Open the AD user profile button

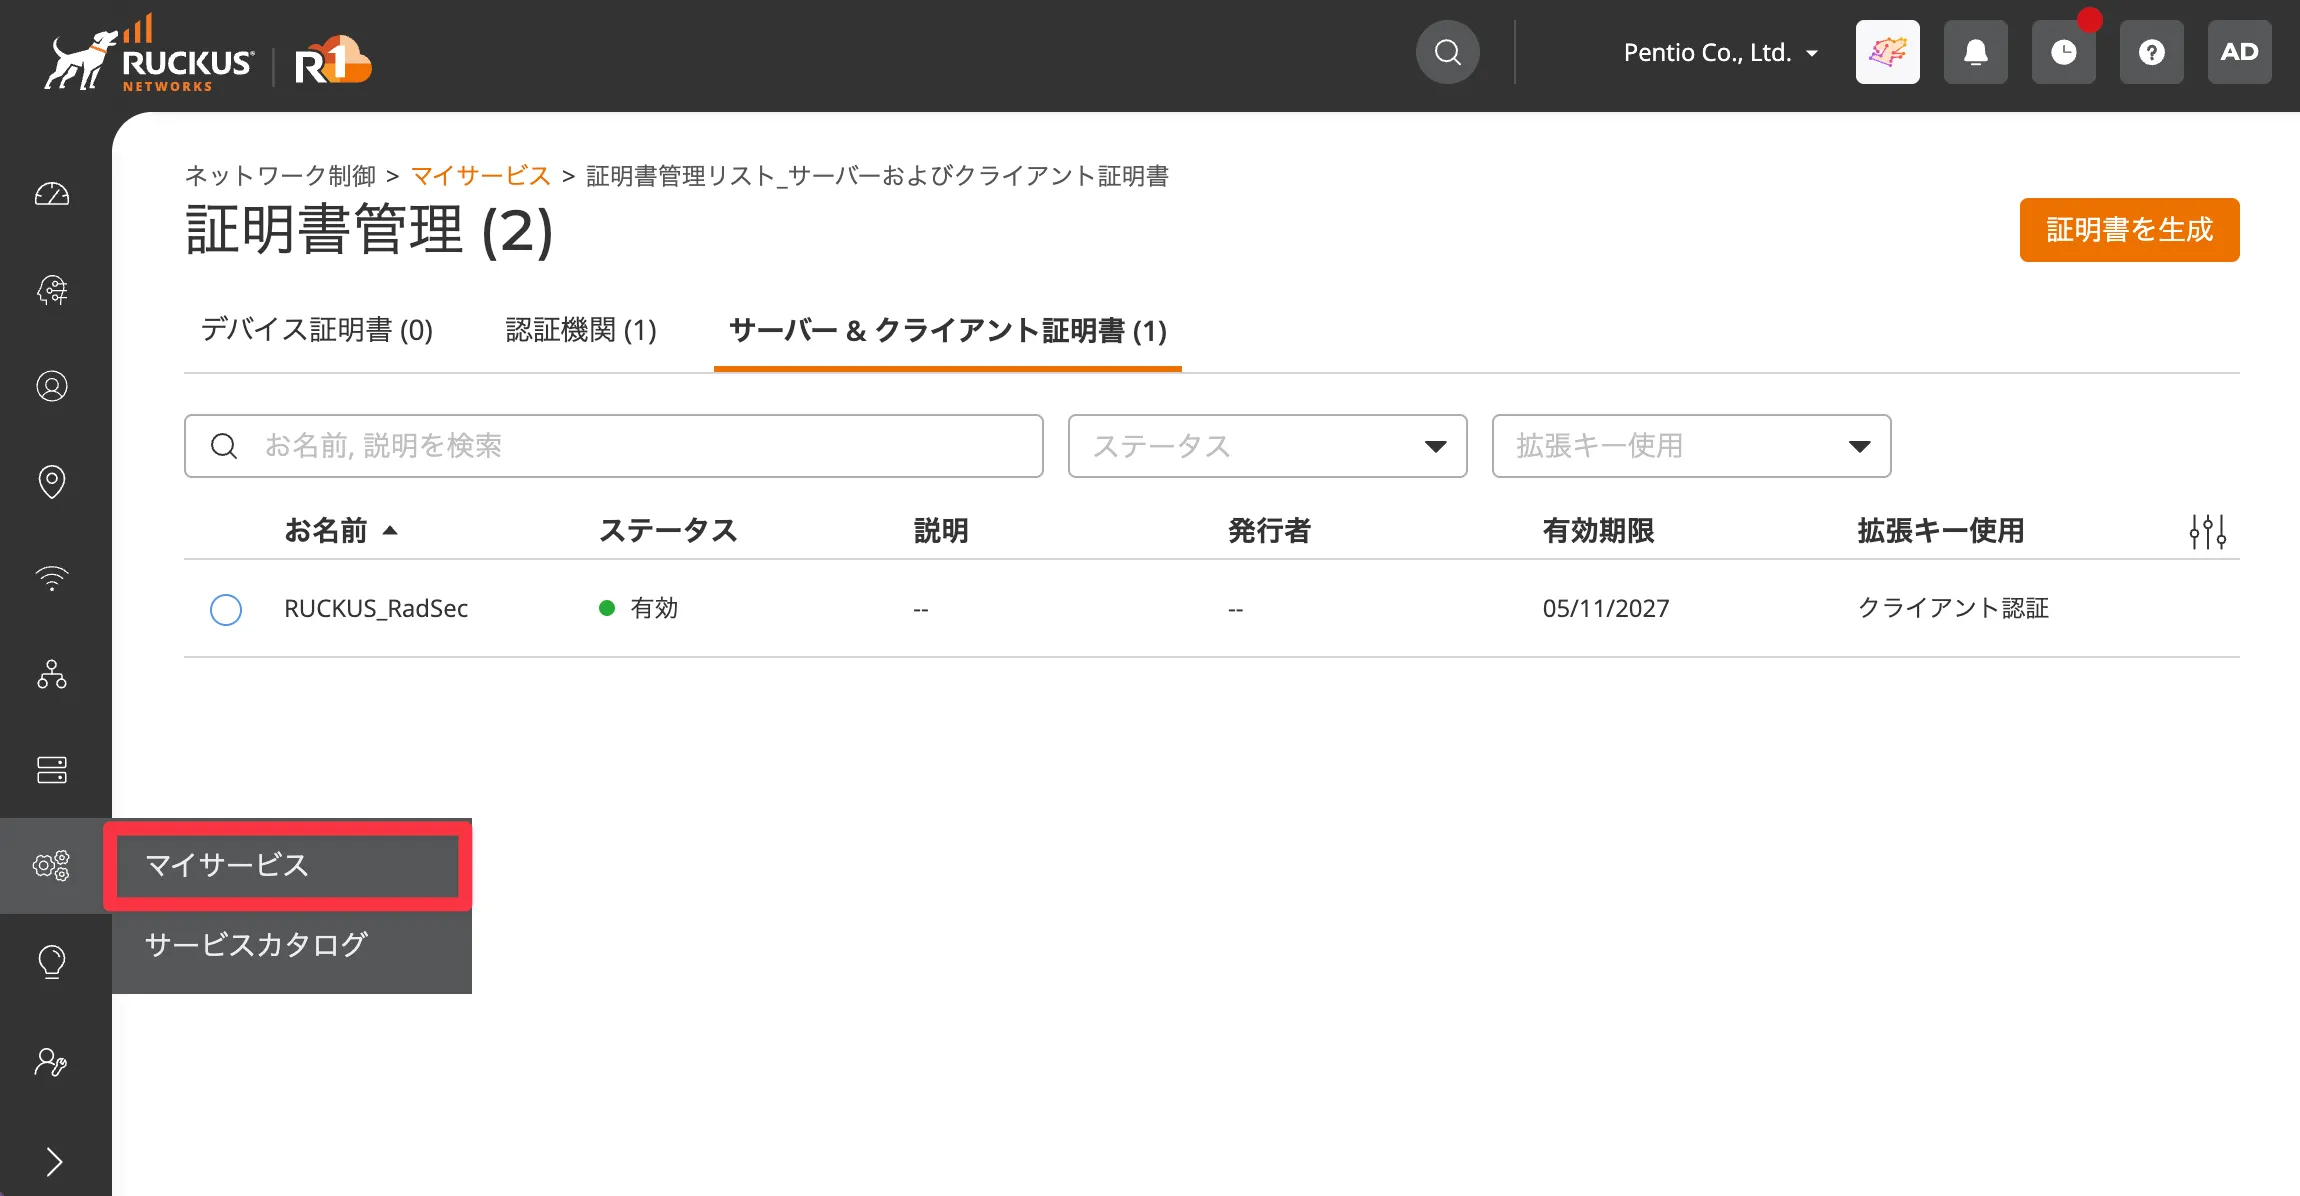tap(2240, 52)
